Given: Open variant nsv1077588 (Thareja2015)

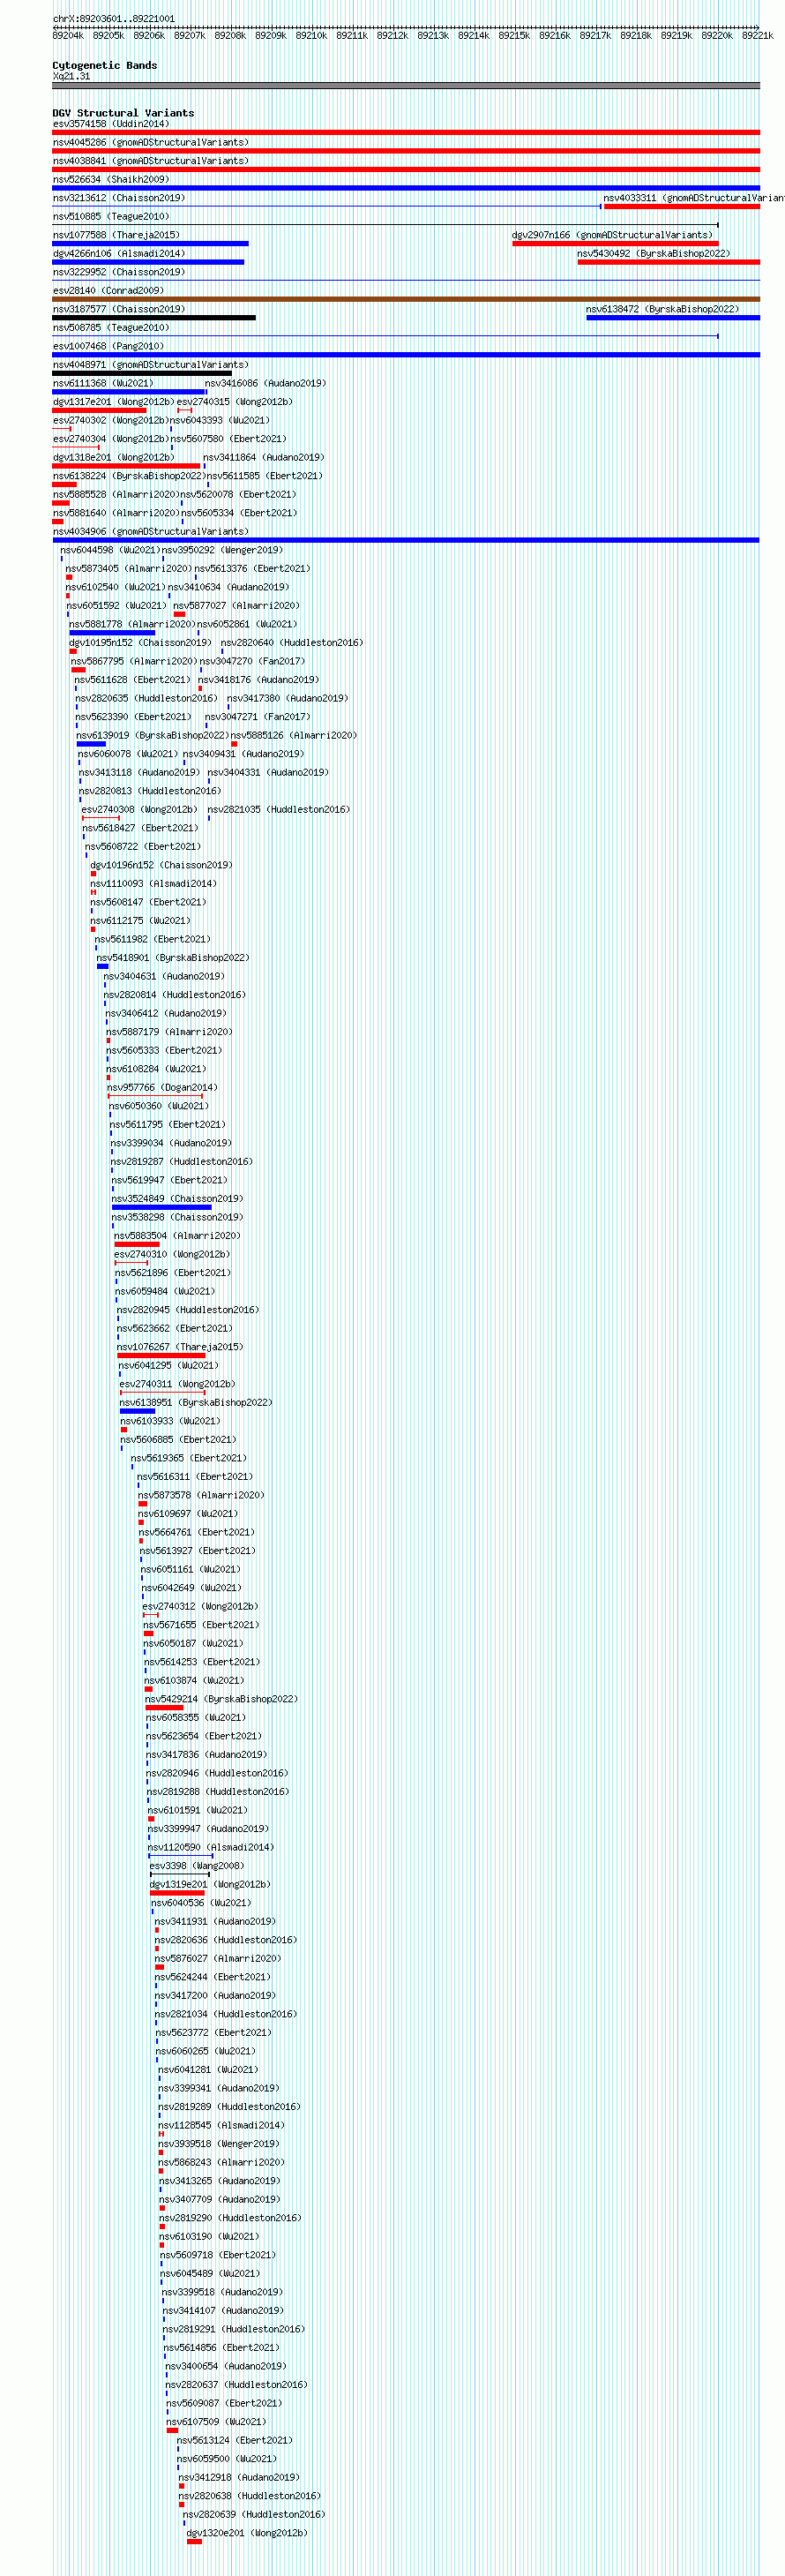Looking at the screenshot, I should click(x=116, y=235).
